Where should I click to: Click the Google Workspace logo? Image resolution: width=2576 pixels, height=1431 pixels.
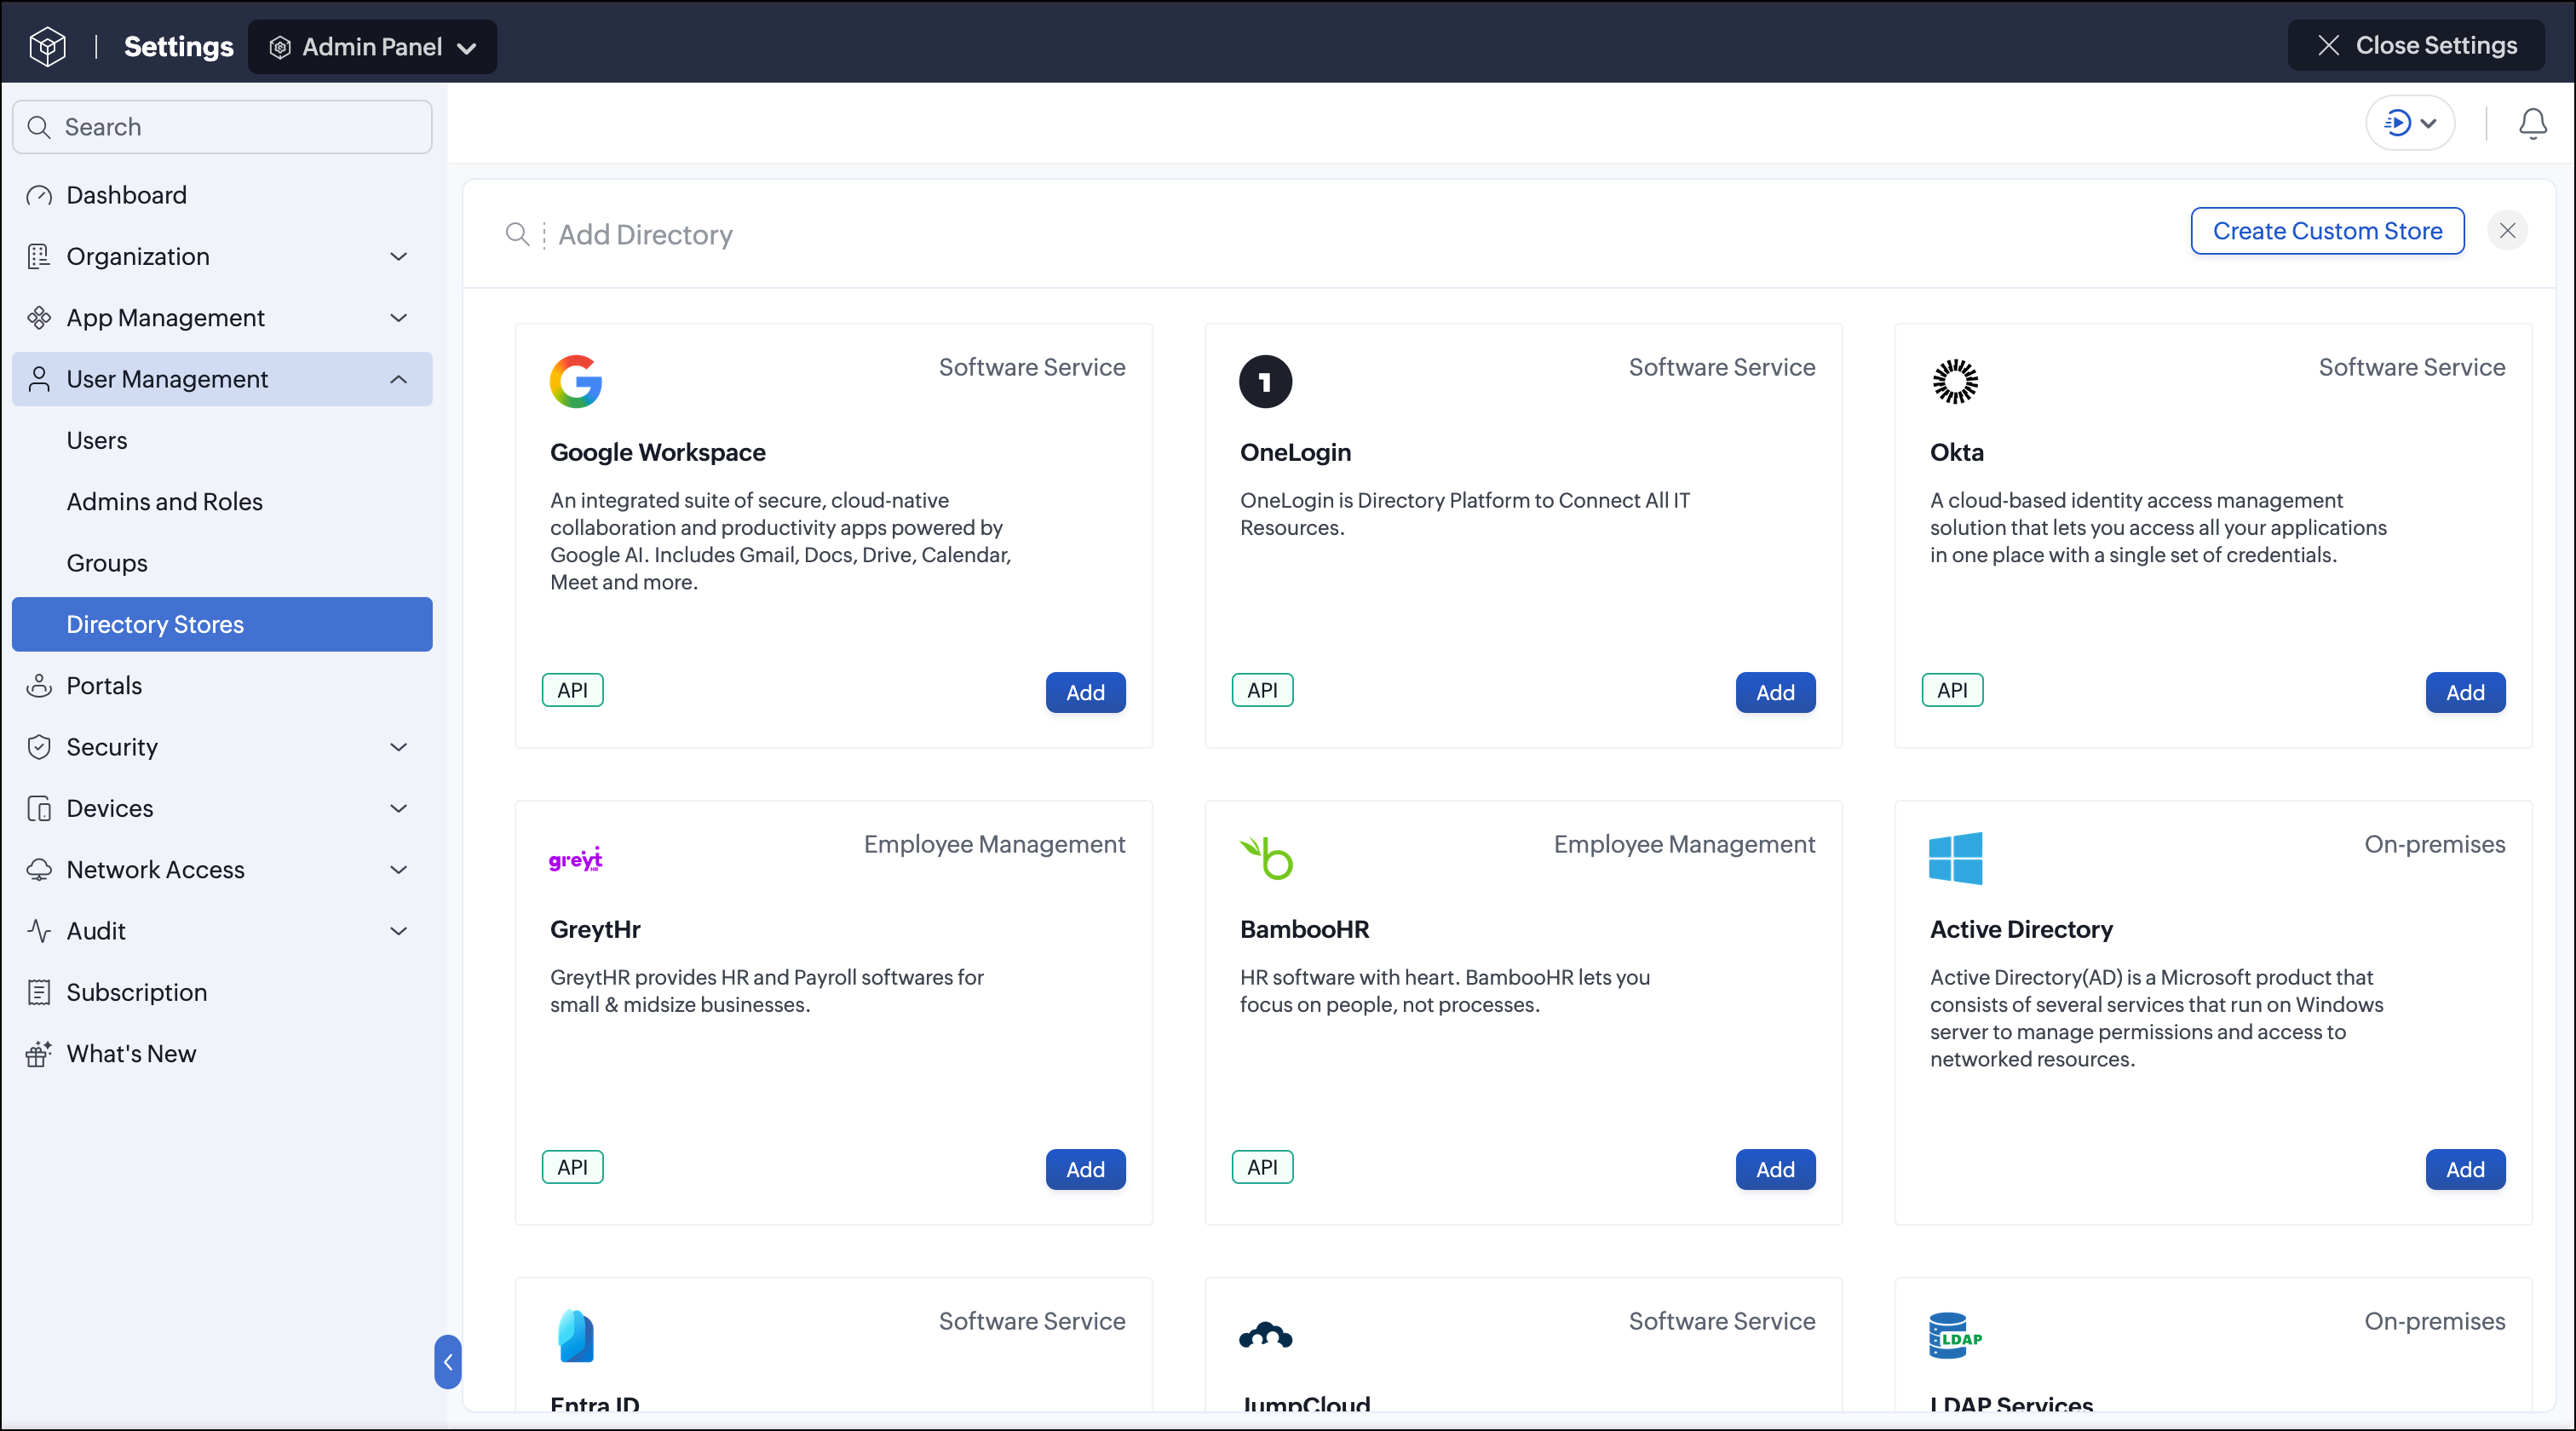[x=576, y=382]
